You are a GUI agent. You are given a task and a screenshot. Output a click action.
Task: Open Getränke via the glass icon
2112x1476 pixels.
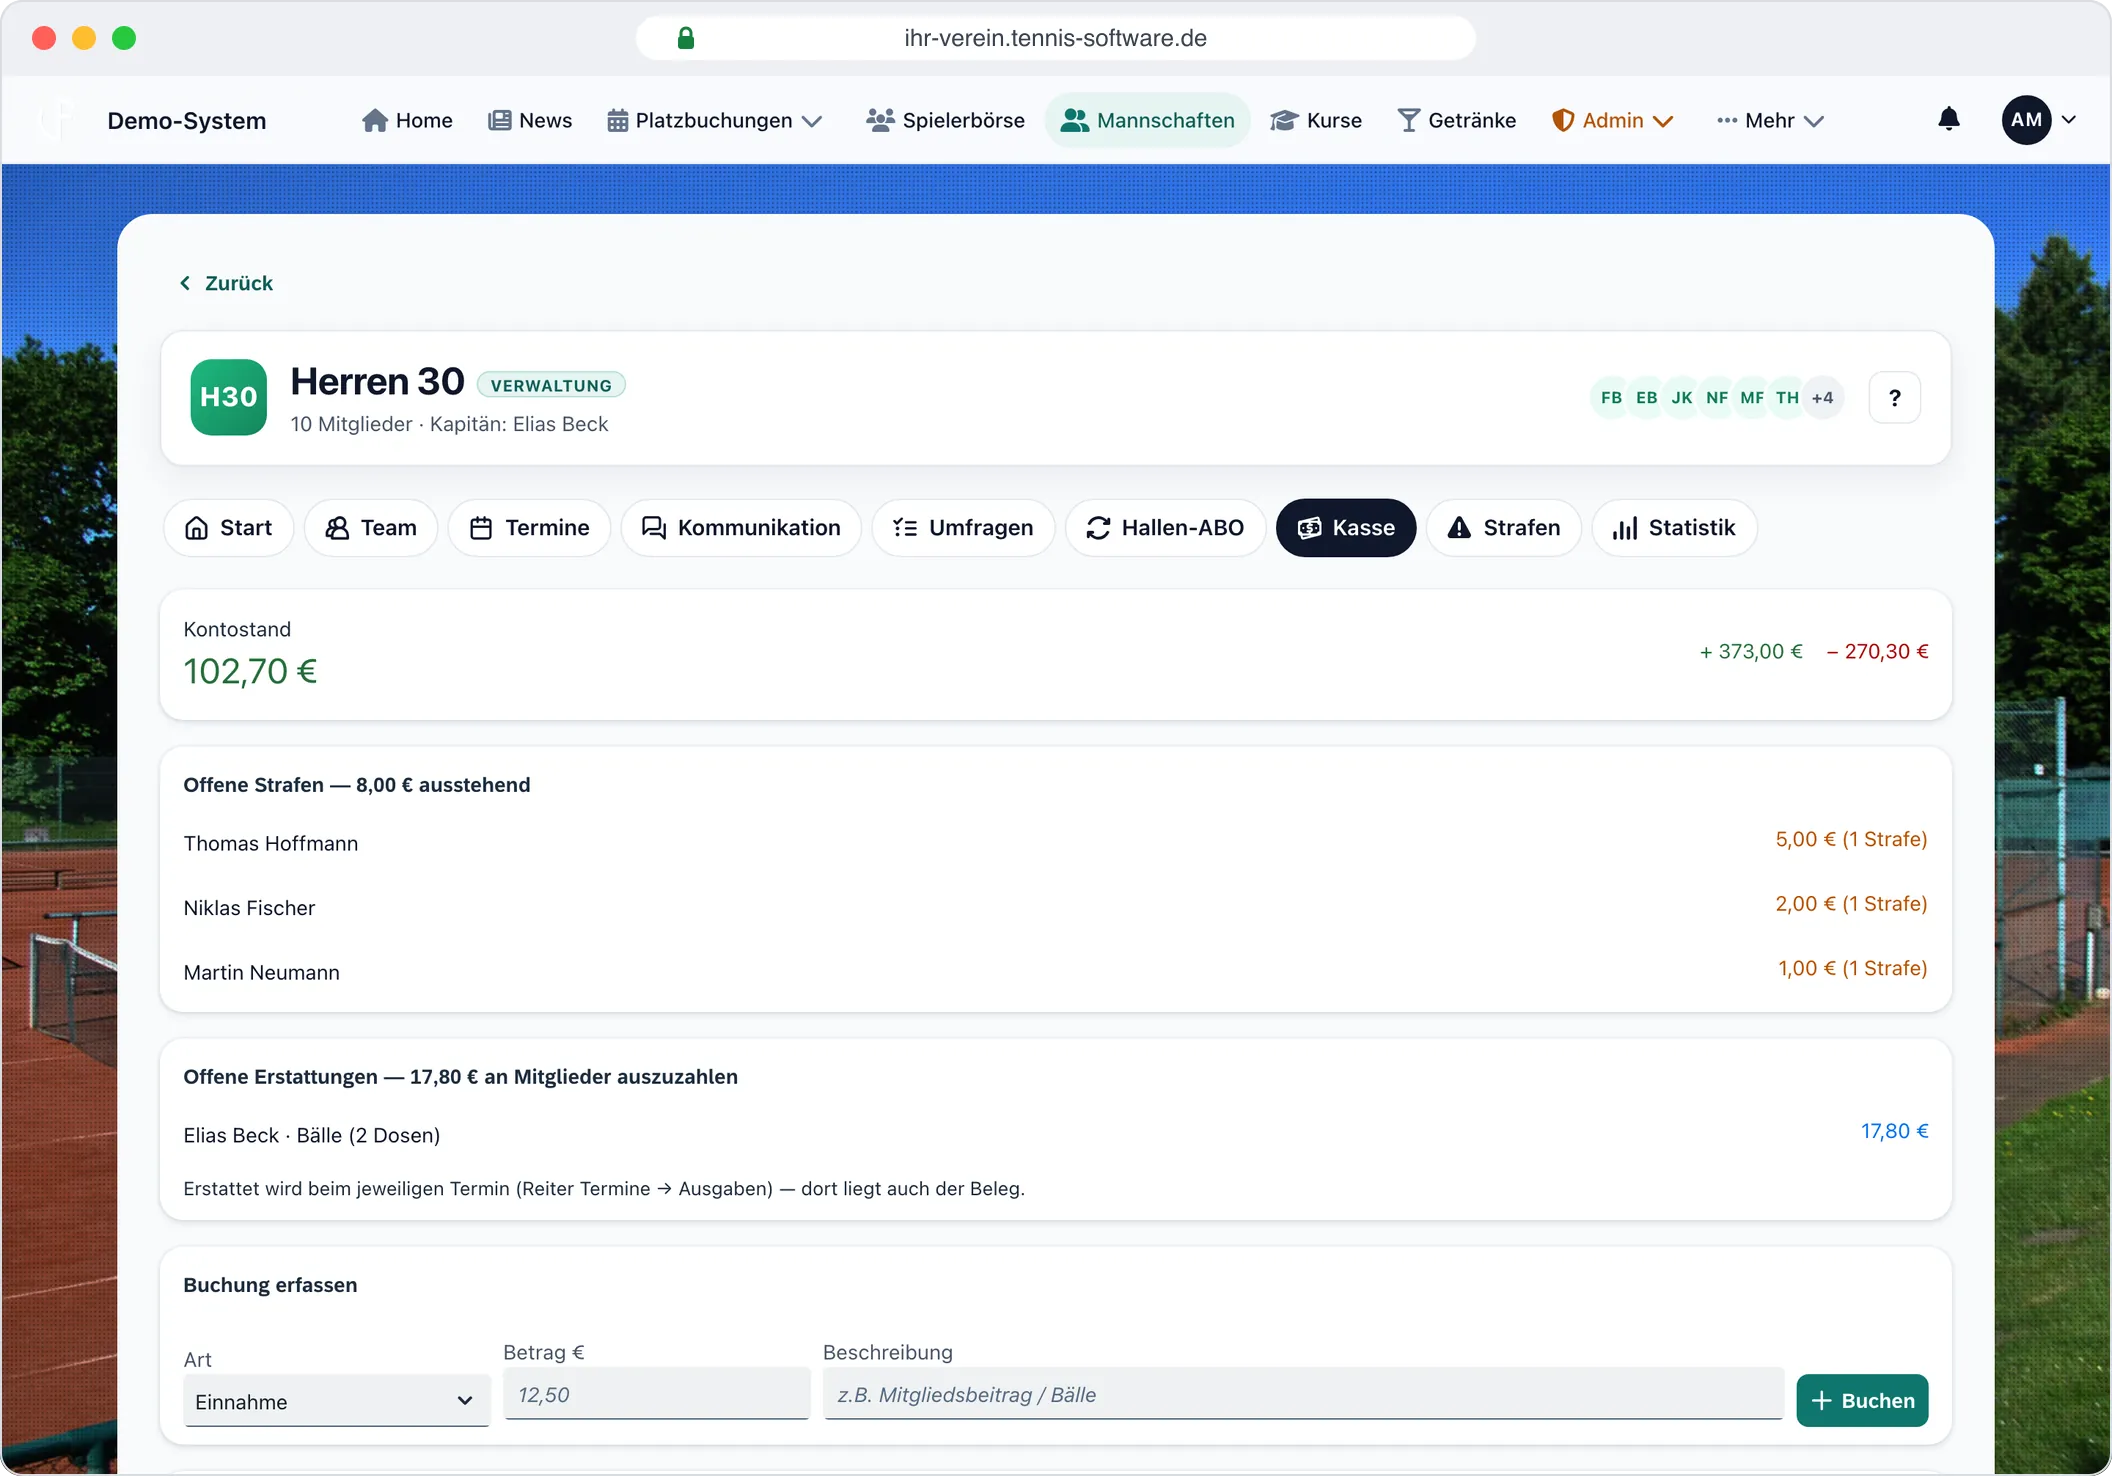tap(1408, 121)
